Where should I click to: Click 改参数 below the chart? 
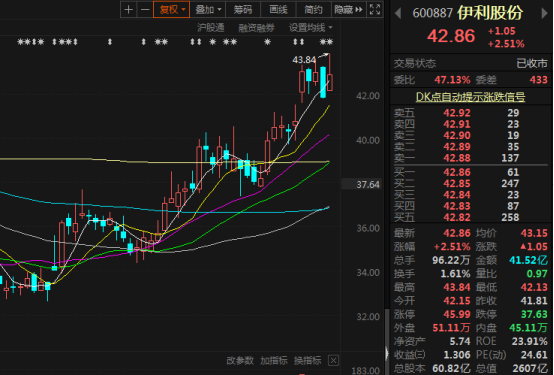240,361
